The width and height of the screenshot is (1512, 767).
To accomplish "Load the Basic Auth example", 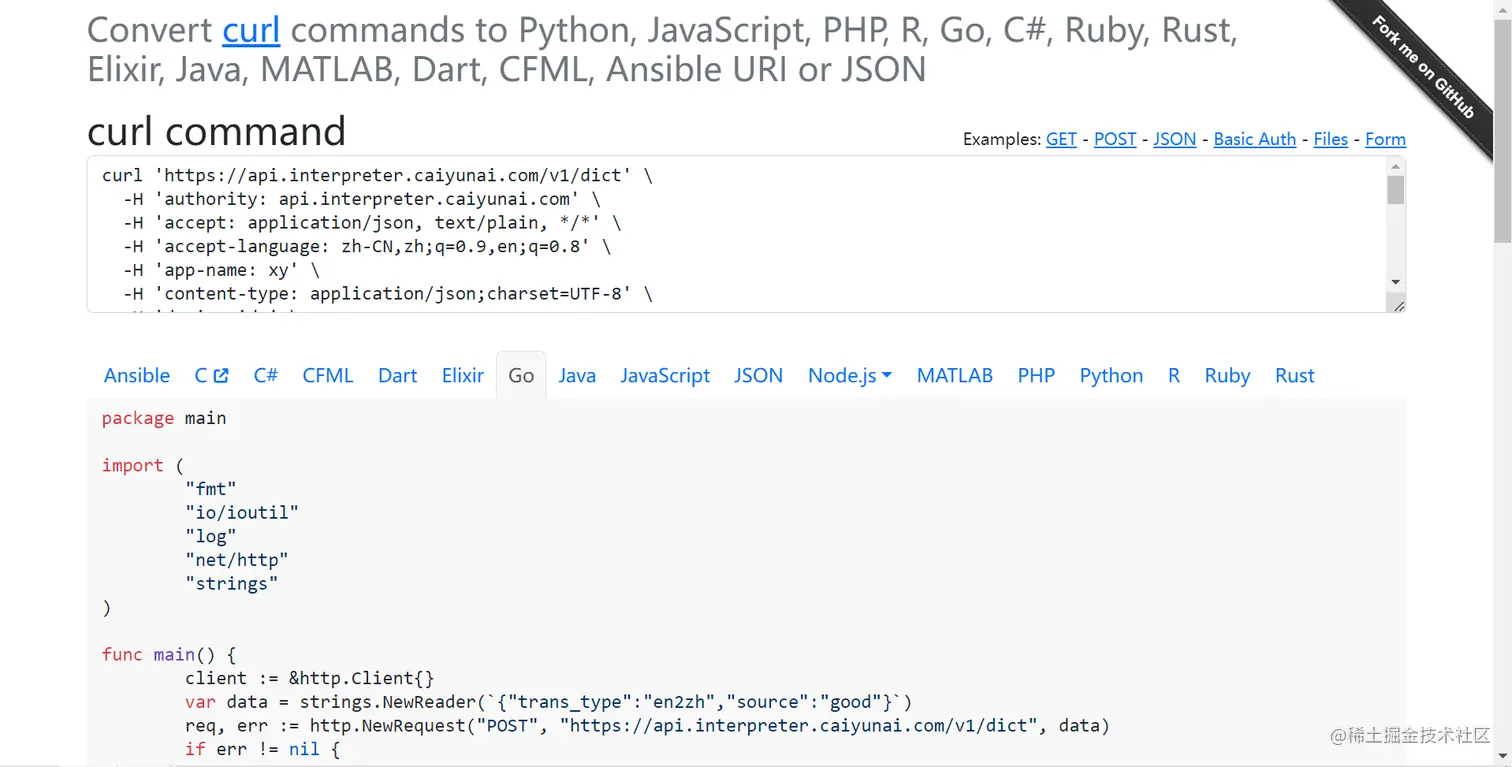I will click(x=1254, y=139).
